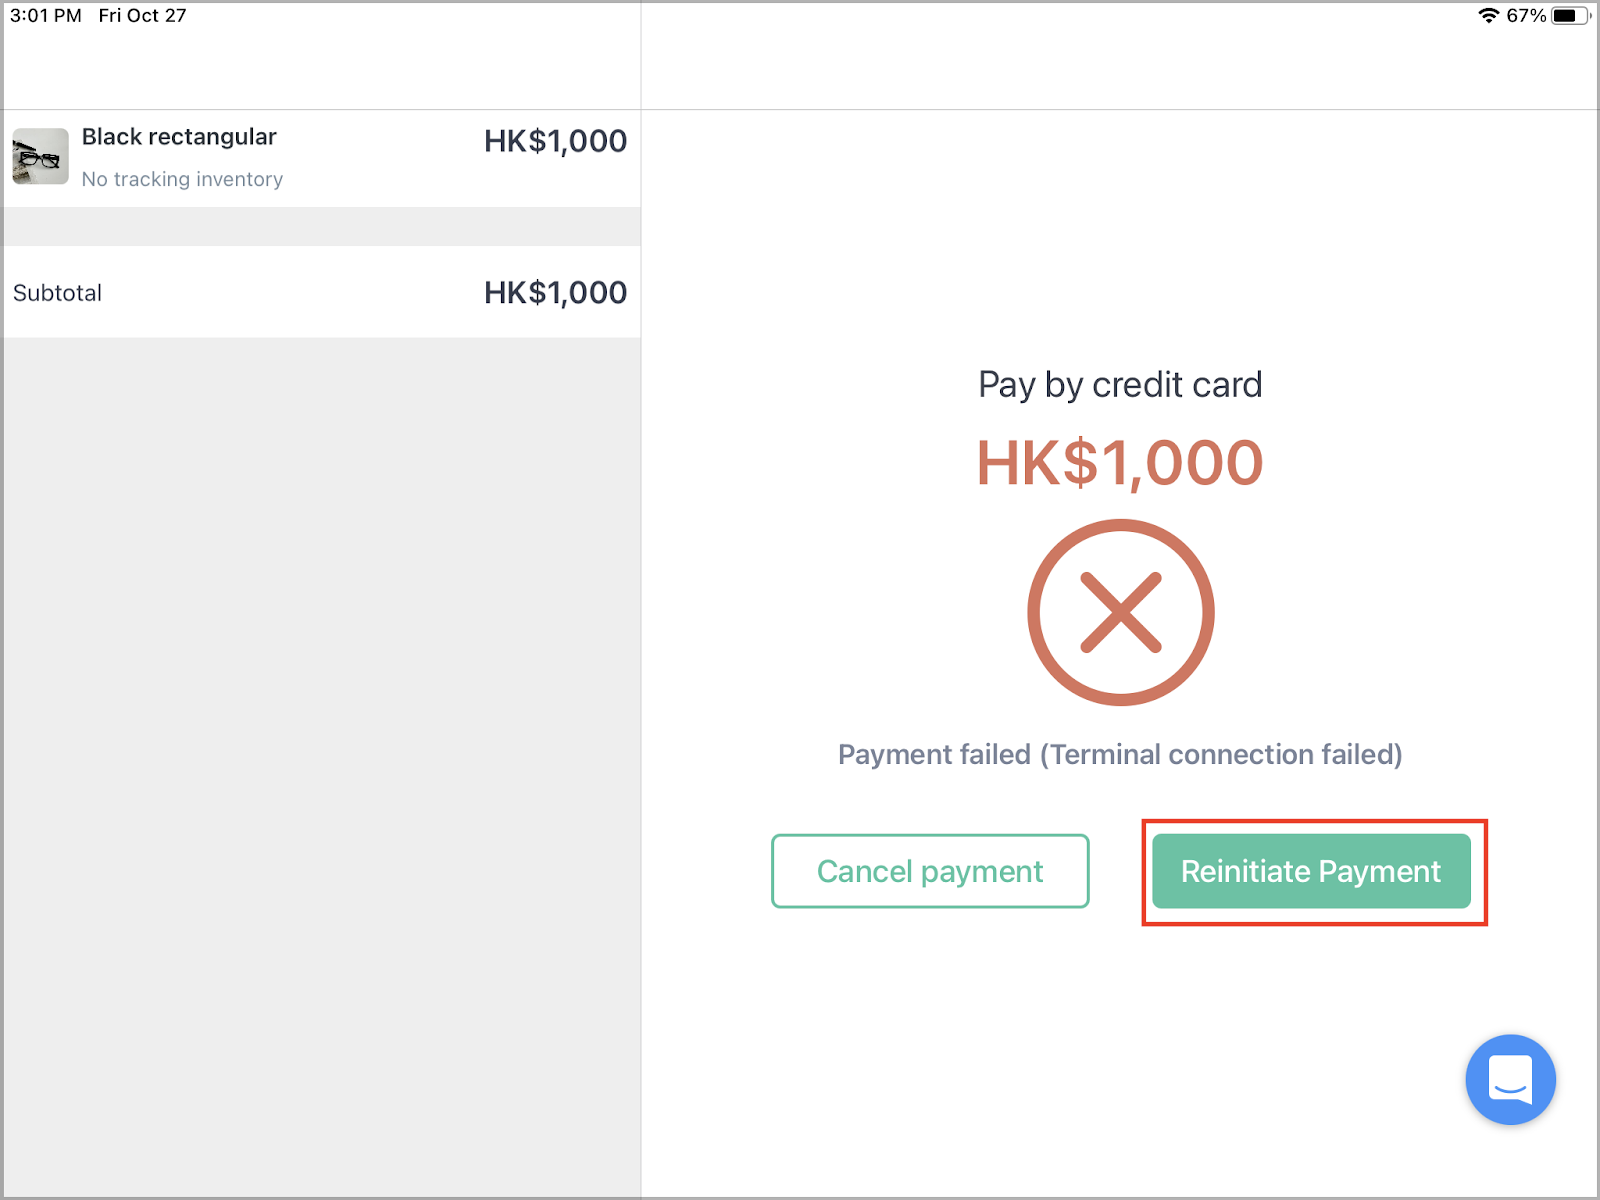The height and width of the screenshot is (1200, 1600).
Task: Tap the large red HK$1,000 amount
Action: [x=1120, y=463]
